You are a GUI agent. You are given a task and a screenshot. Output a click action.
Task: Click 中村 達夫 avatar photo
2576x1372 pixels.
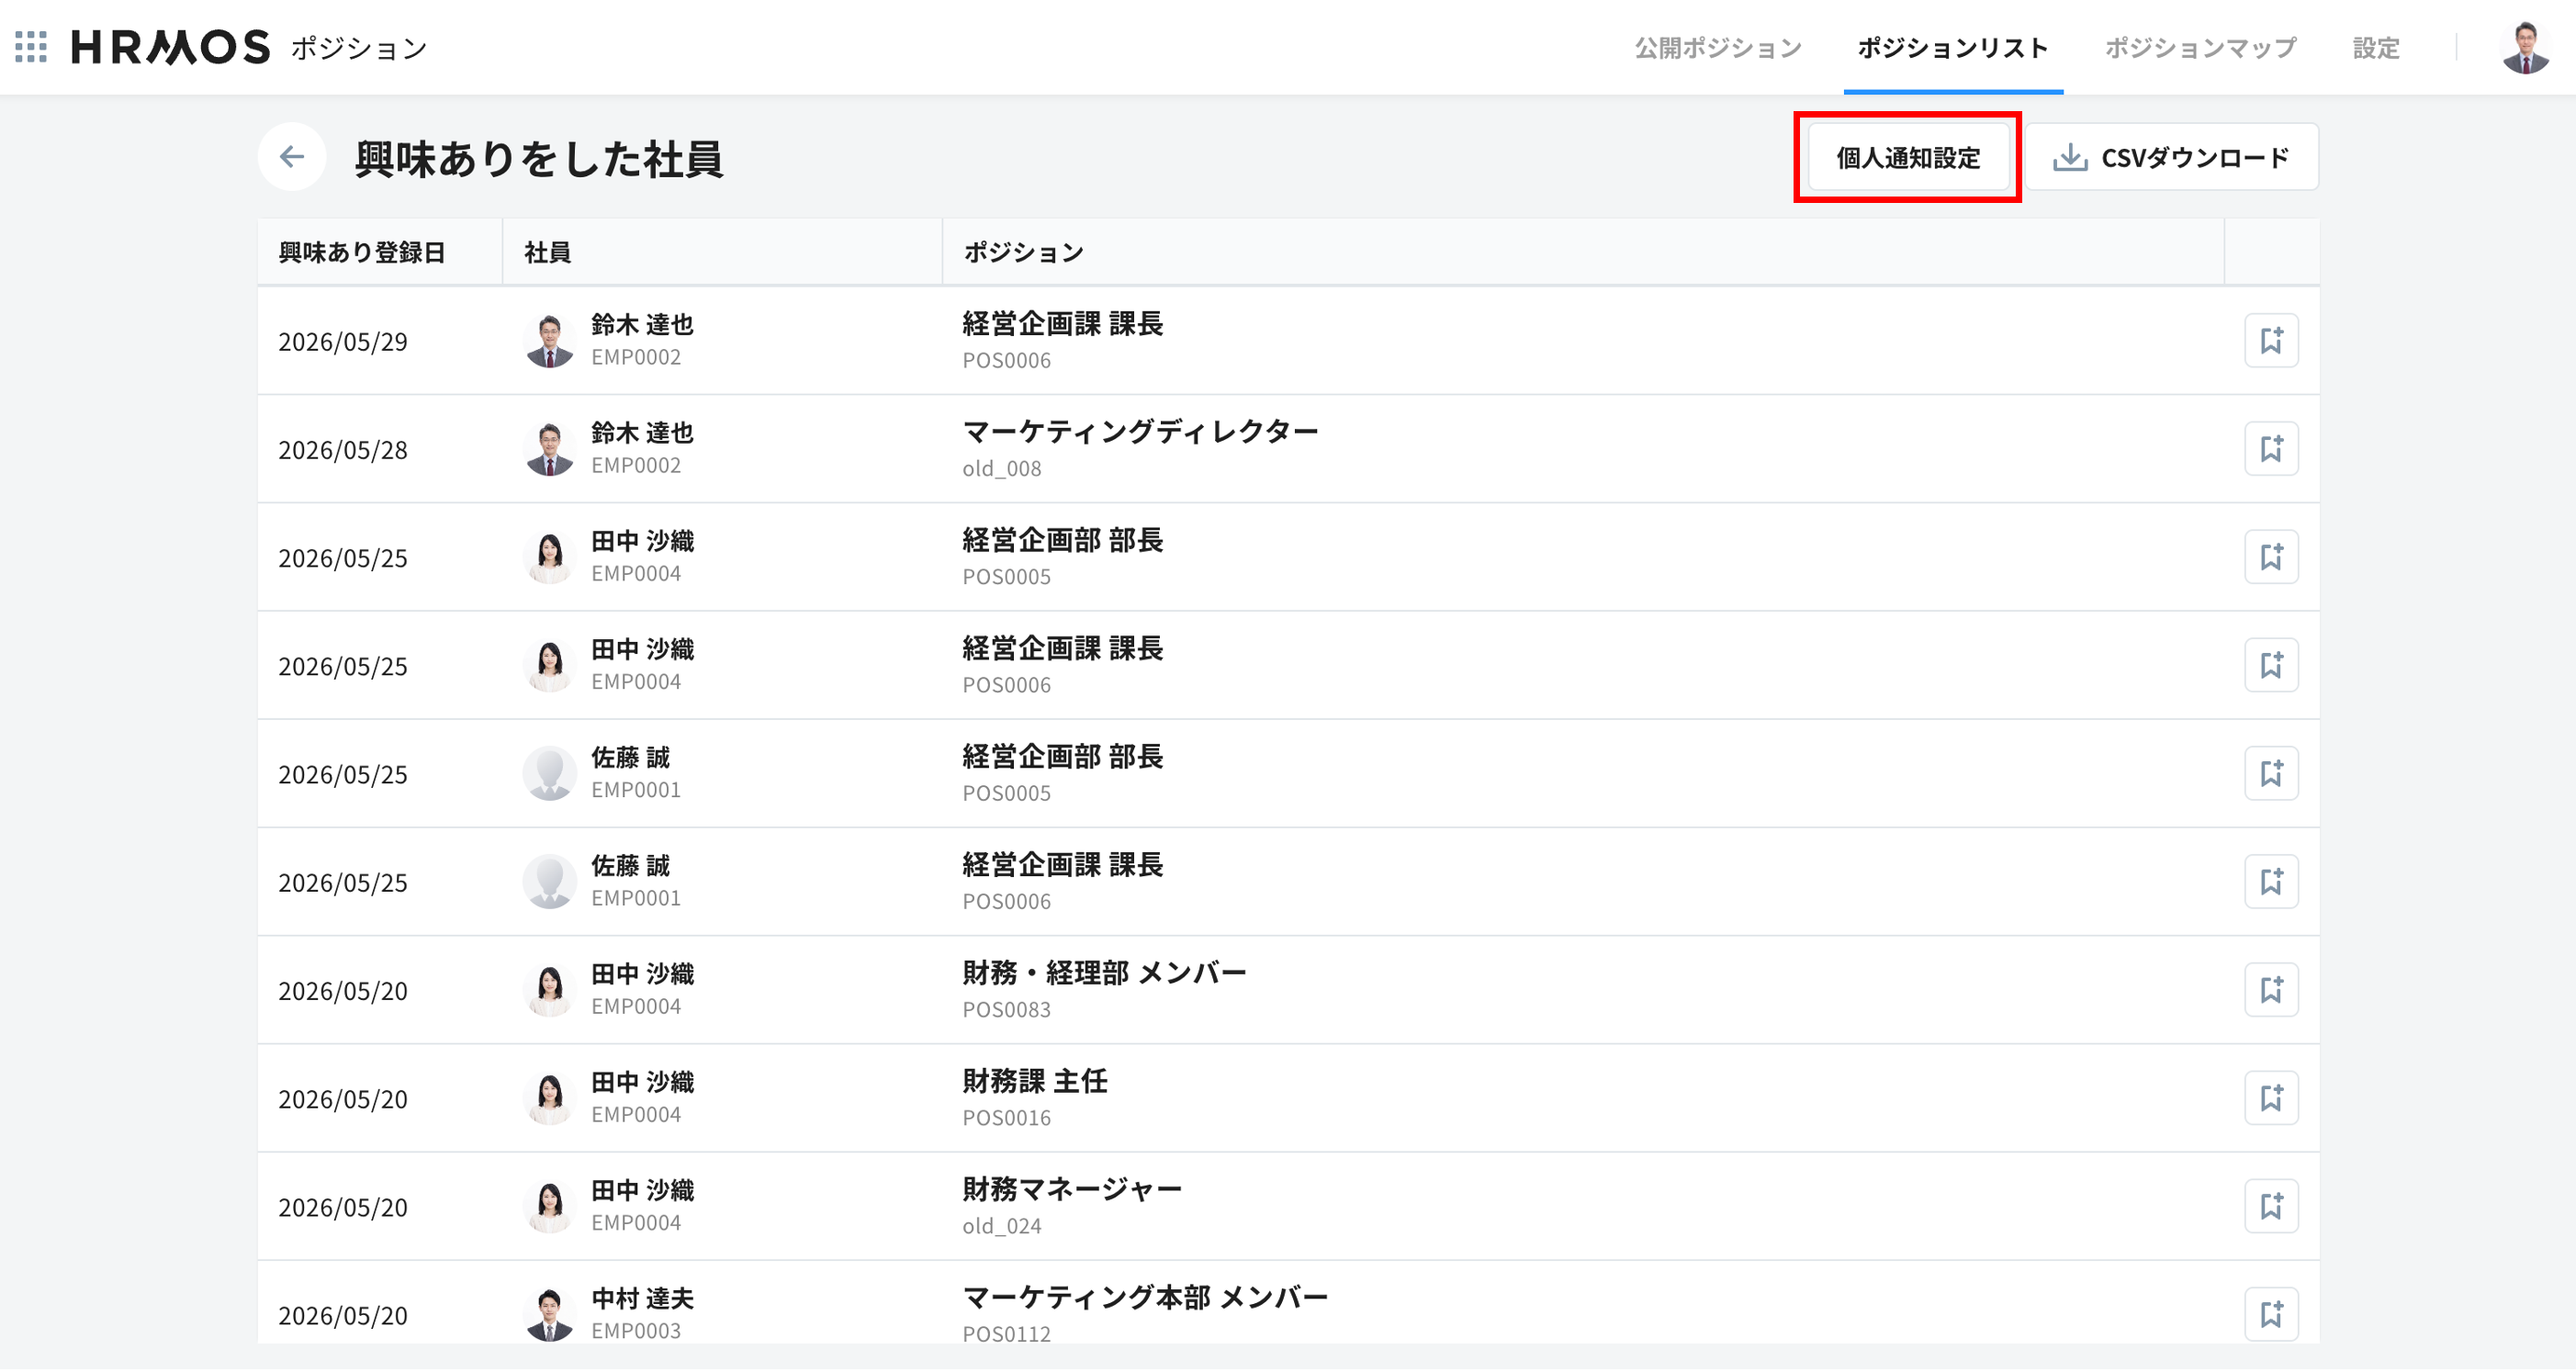coord(549,1315)
